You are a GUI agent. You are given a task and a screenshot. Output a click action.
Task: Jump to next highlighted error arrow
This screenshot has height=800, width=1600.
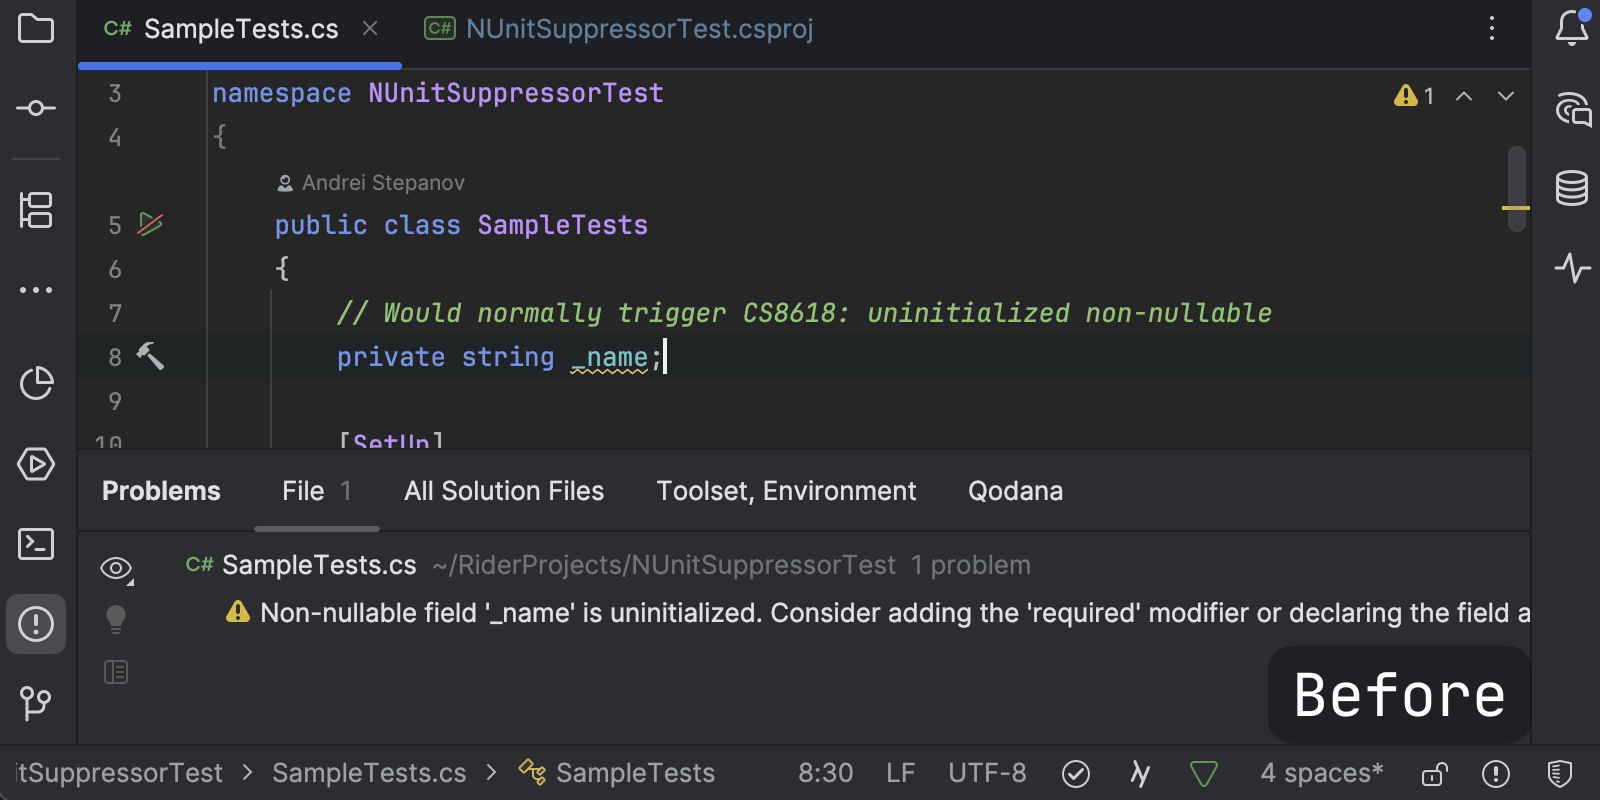1505,96
